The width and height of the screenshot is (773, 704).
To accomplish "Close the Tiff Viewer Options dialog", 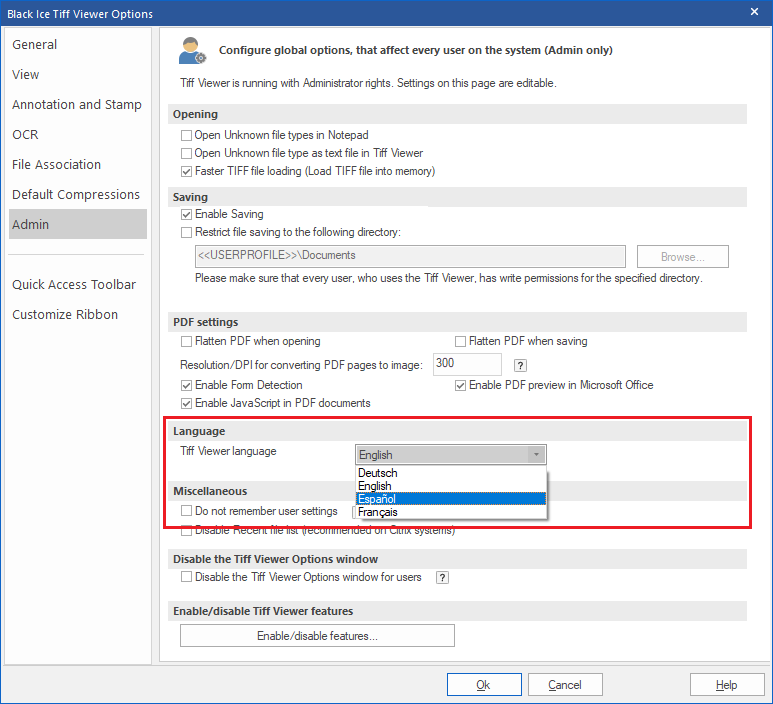I will [x=754, y=11].
